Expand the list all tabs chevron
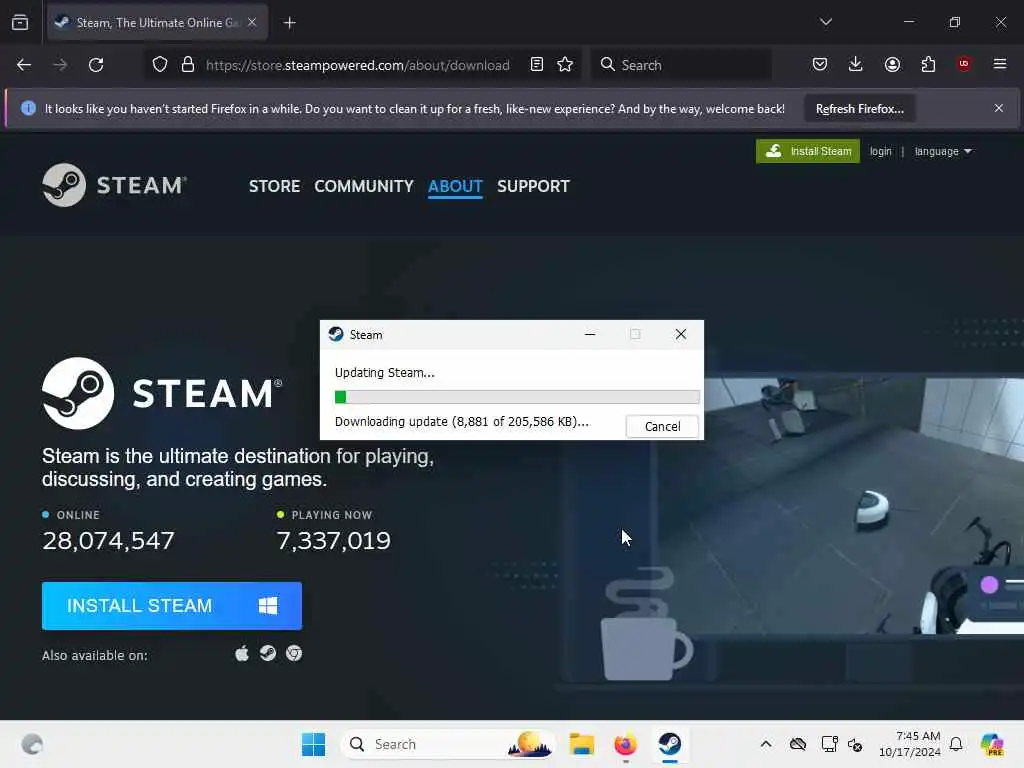Screen dimensions: 1024x768 click(825, 22)
